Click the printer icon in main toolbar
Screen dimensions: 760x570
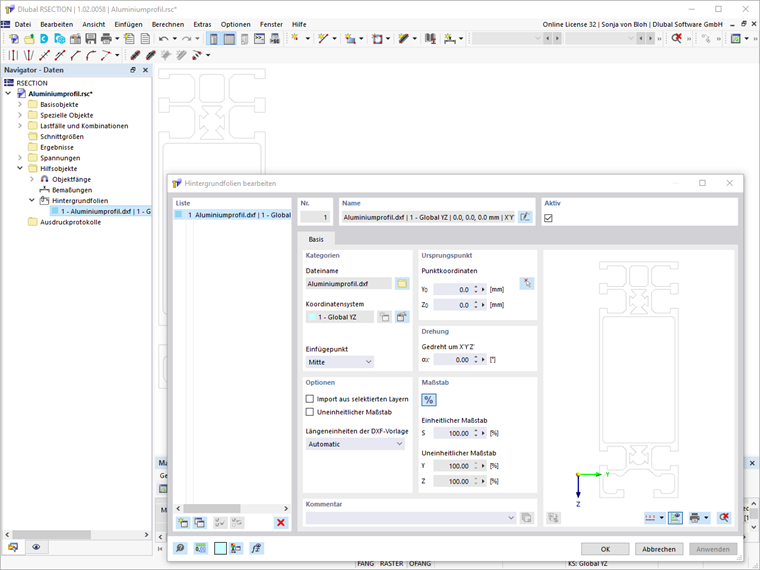[106, 39]
